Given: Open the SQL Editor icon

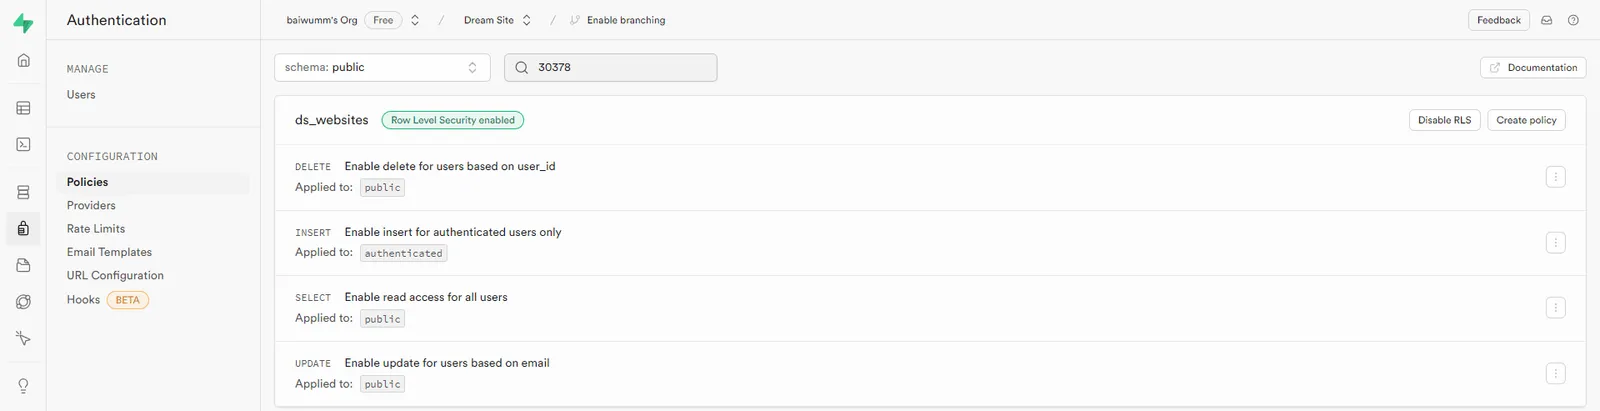Looking at the screenshot, I should click(x=23, y=144).
